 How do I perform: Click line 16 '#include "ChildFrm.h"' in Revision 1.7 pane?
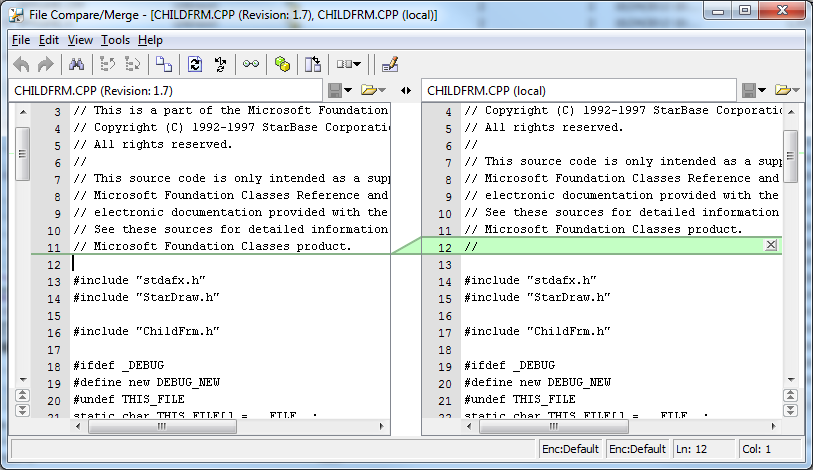[147, 331]
